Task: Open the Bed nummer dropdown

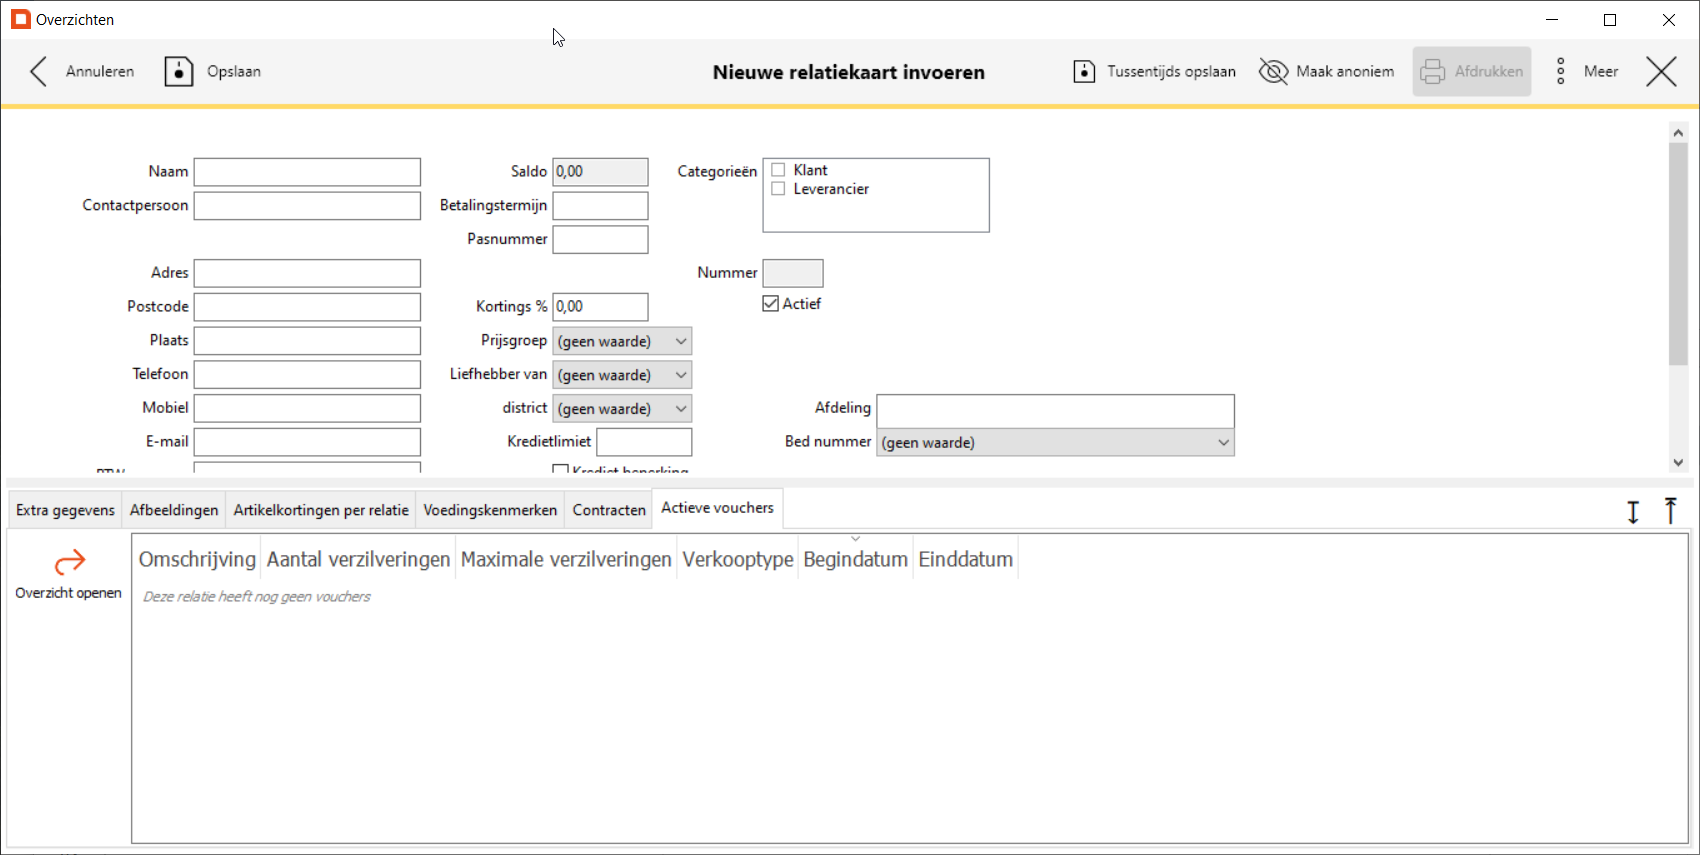Action: (x=1055, y=443)
